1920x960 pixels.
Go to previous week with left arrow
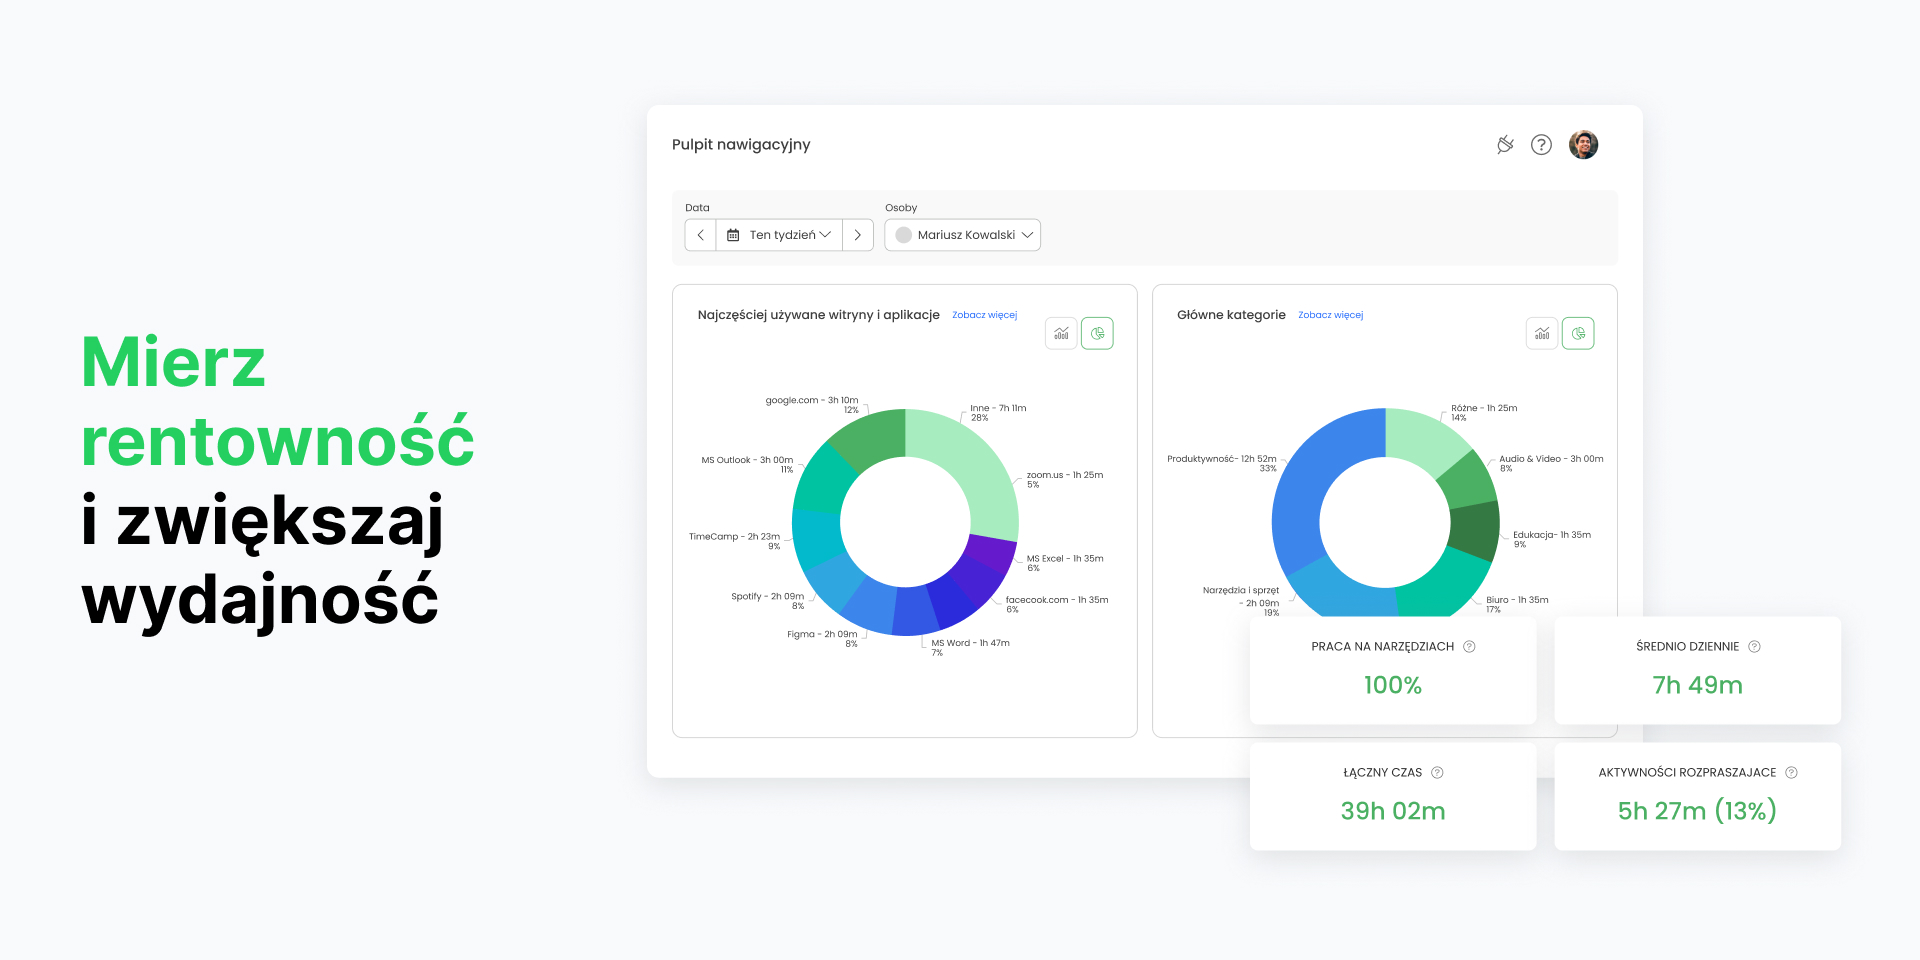pyautogui.click(x=701, y=235)
